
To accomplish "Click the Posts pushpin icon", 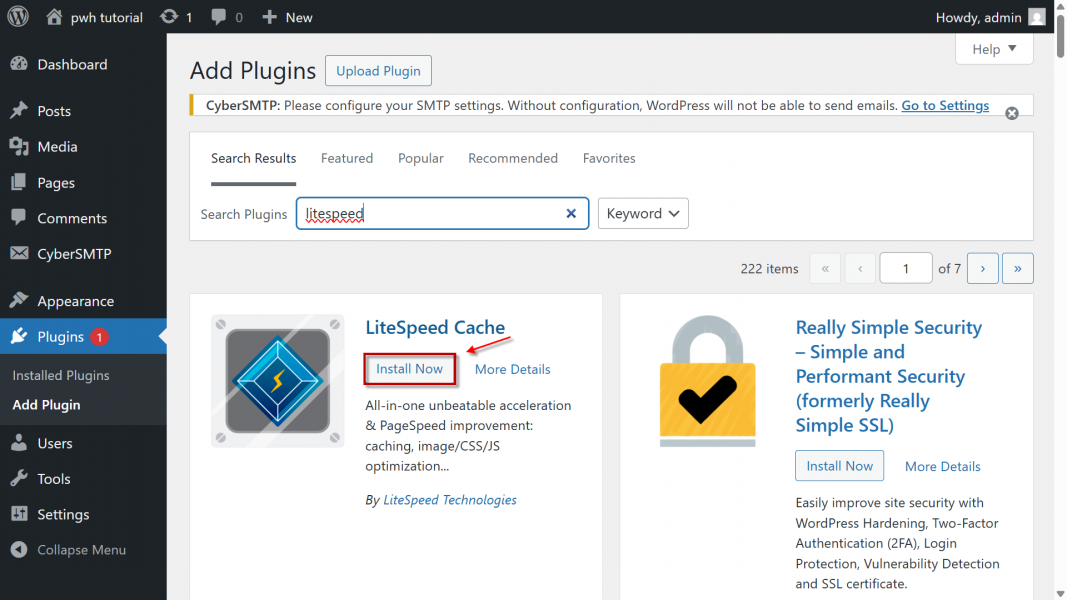I will click(x=19, y=110).
